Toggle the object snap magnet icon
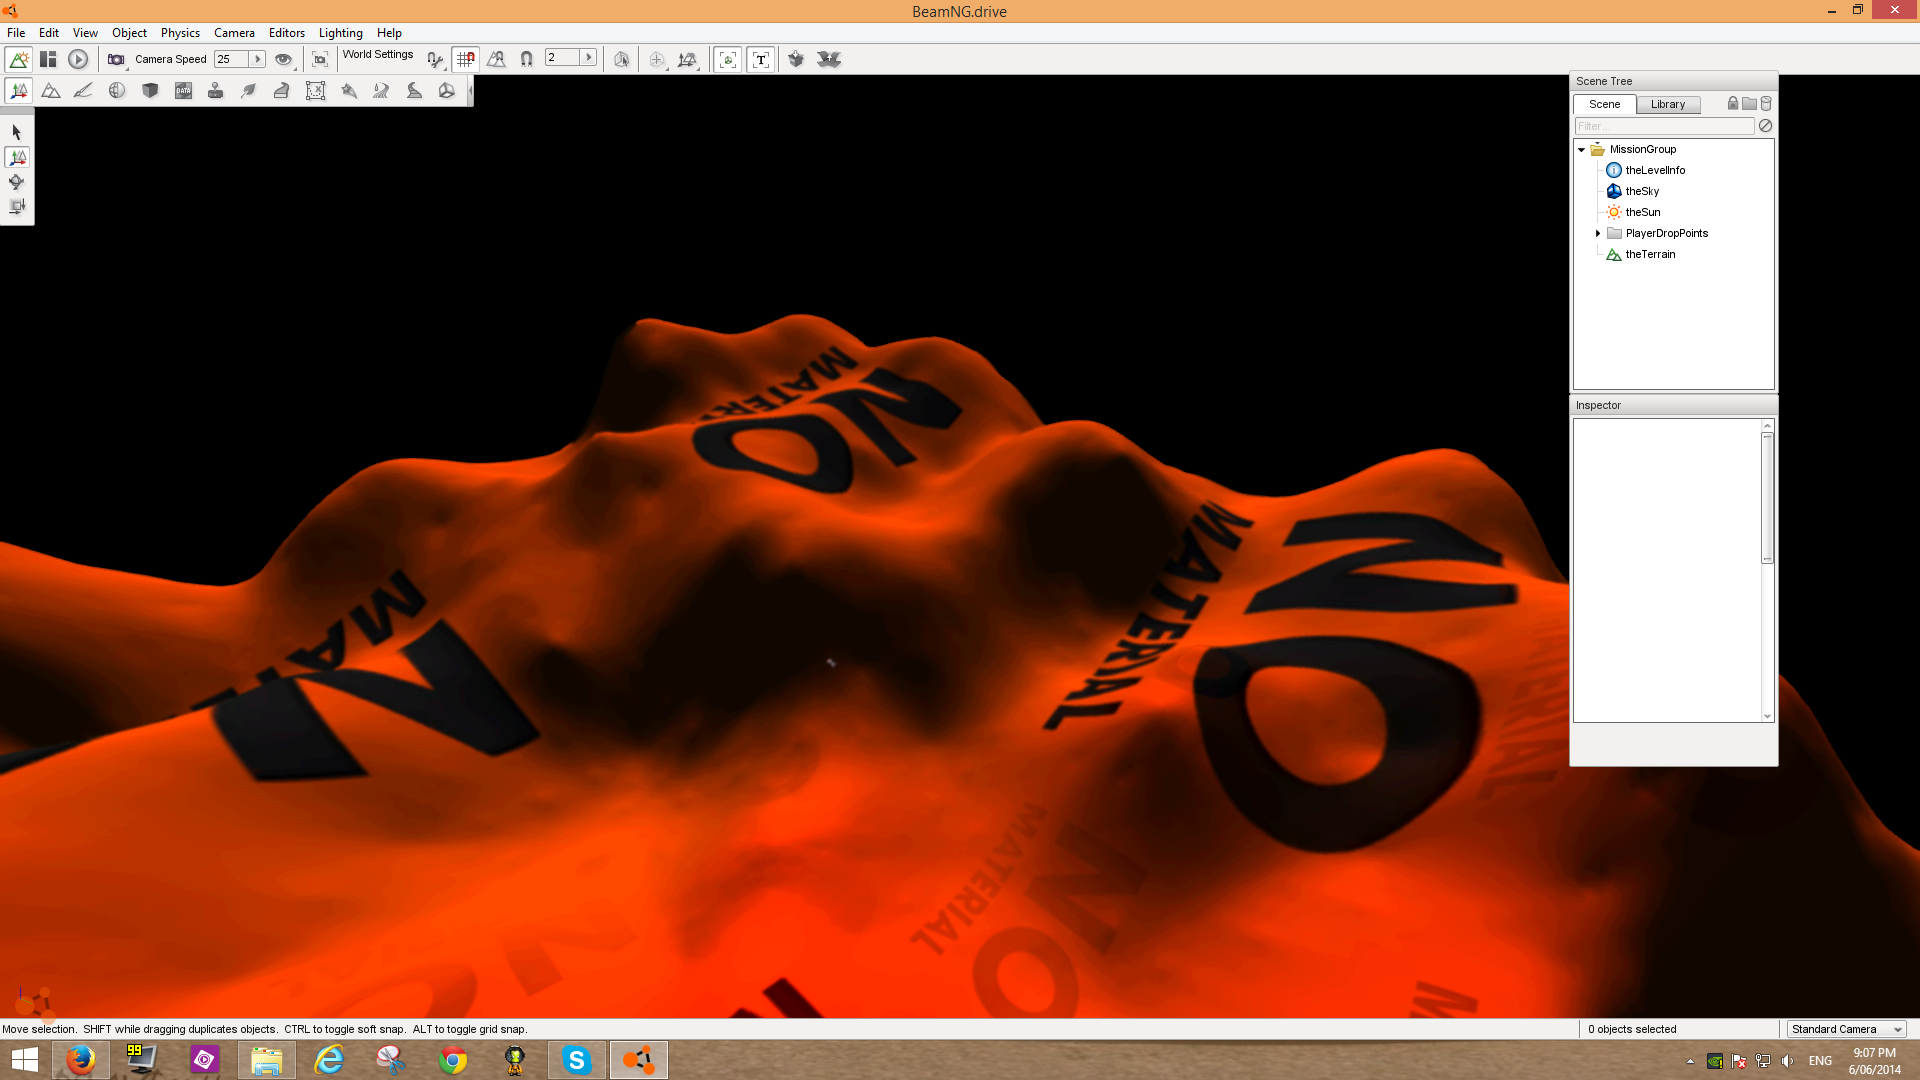Image resolution: width=1920 pixels, height=1080 pixels. 526,60
